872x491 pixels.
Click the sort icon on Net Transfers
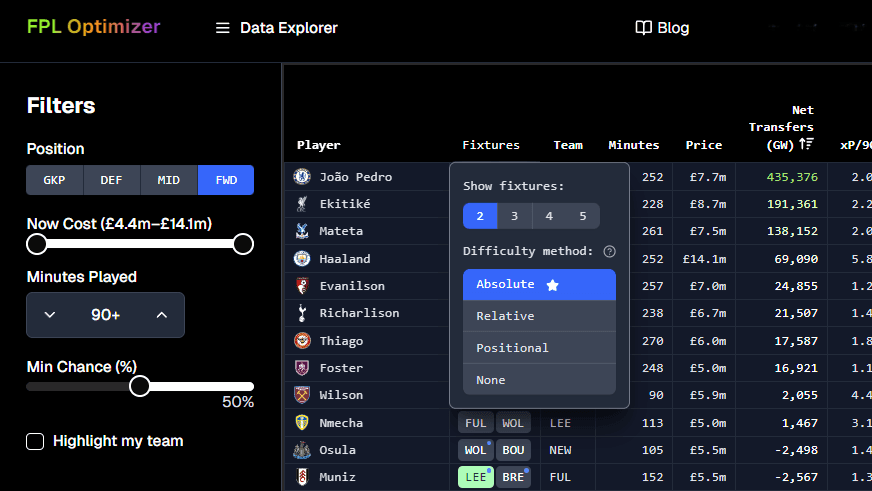(x=806, y=145)
